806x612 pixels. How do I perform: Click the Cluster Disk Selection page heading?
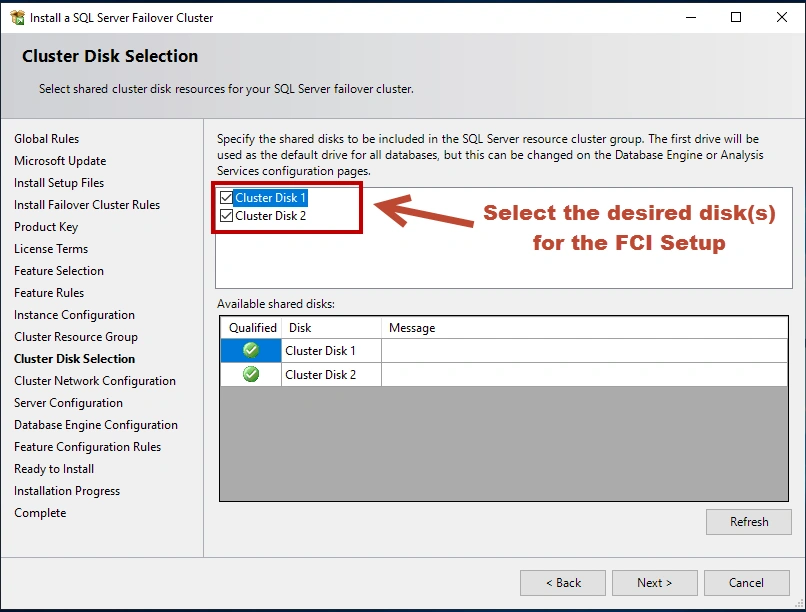coord(110,56)
